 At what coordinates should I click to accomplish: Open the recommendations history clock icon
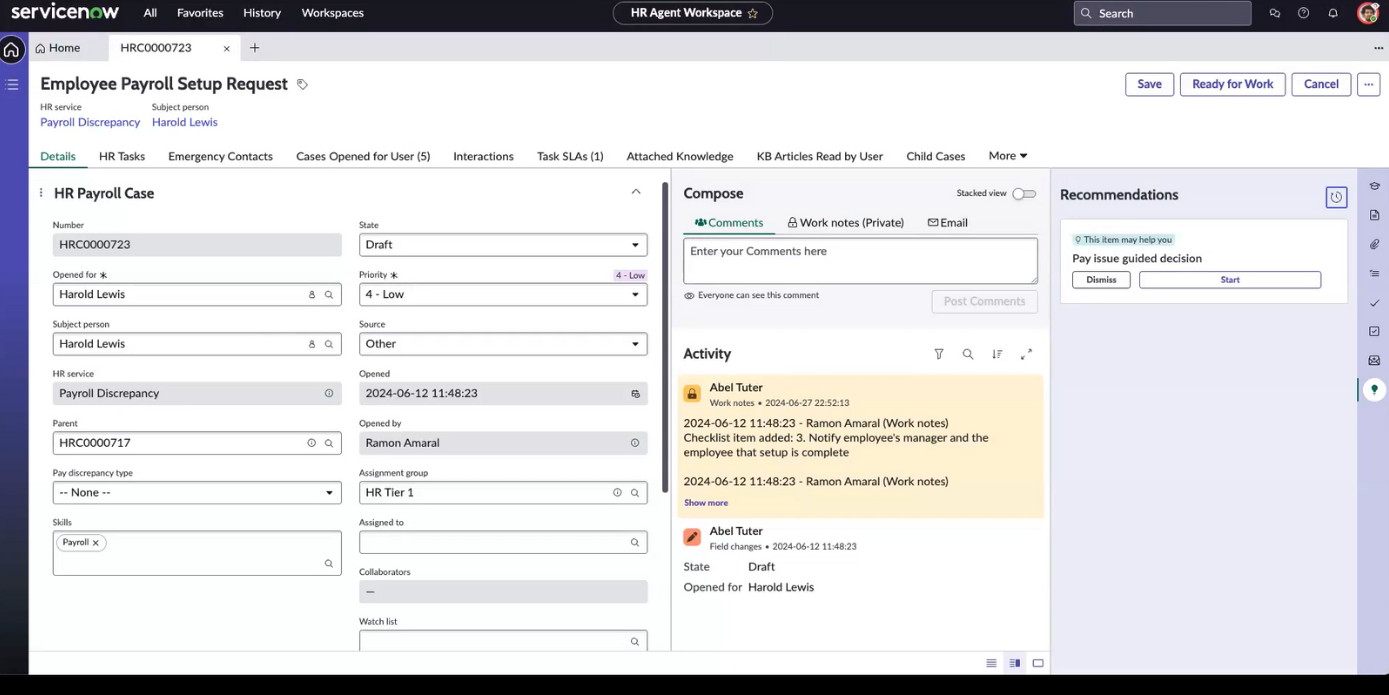pyautogui.click(x=1336, y=197)
